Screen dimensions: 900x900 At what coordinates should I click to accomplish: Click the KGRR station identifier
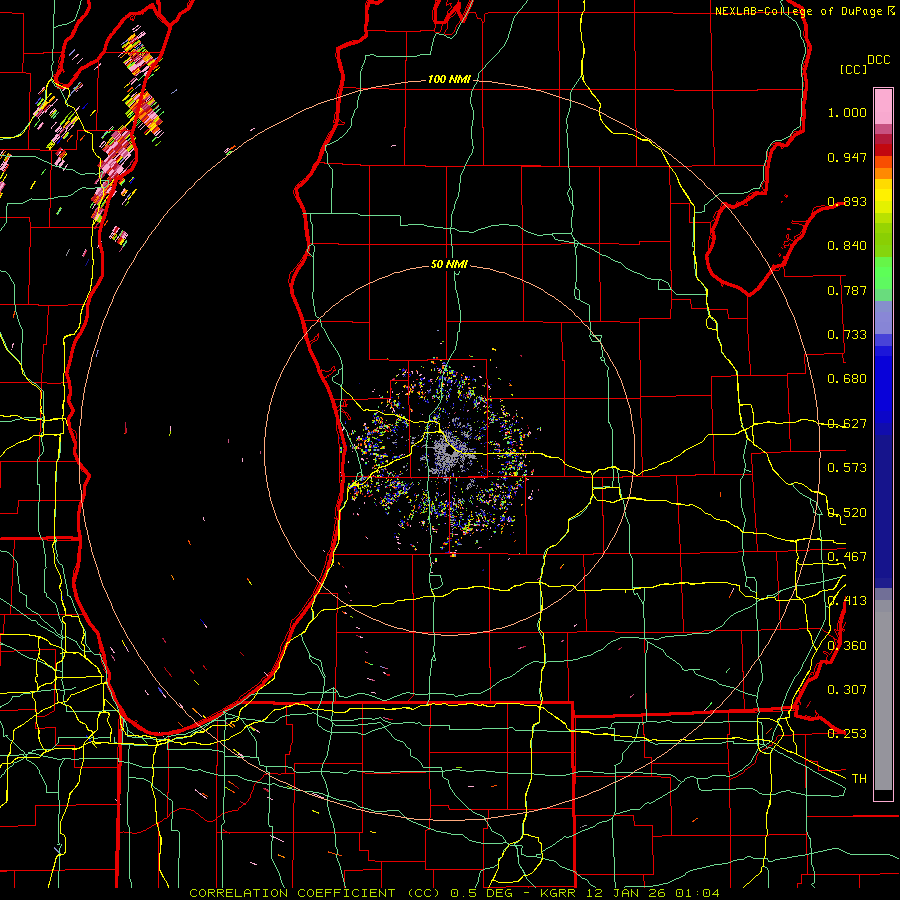pos(558,893)
